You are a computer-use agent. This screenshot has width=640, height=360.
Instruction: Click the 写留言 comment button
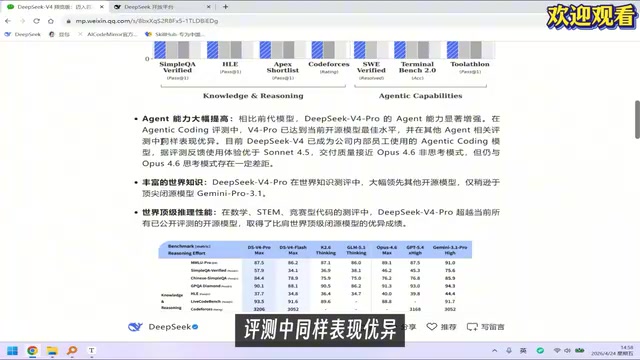click(x=486, y=327)
